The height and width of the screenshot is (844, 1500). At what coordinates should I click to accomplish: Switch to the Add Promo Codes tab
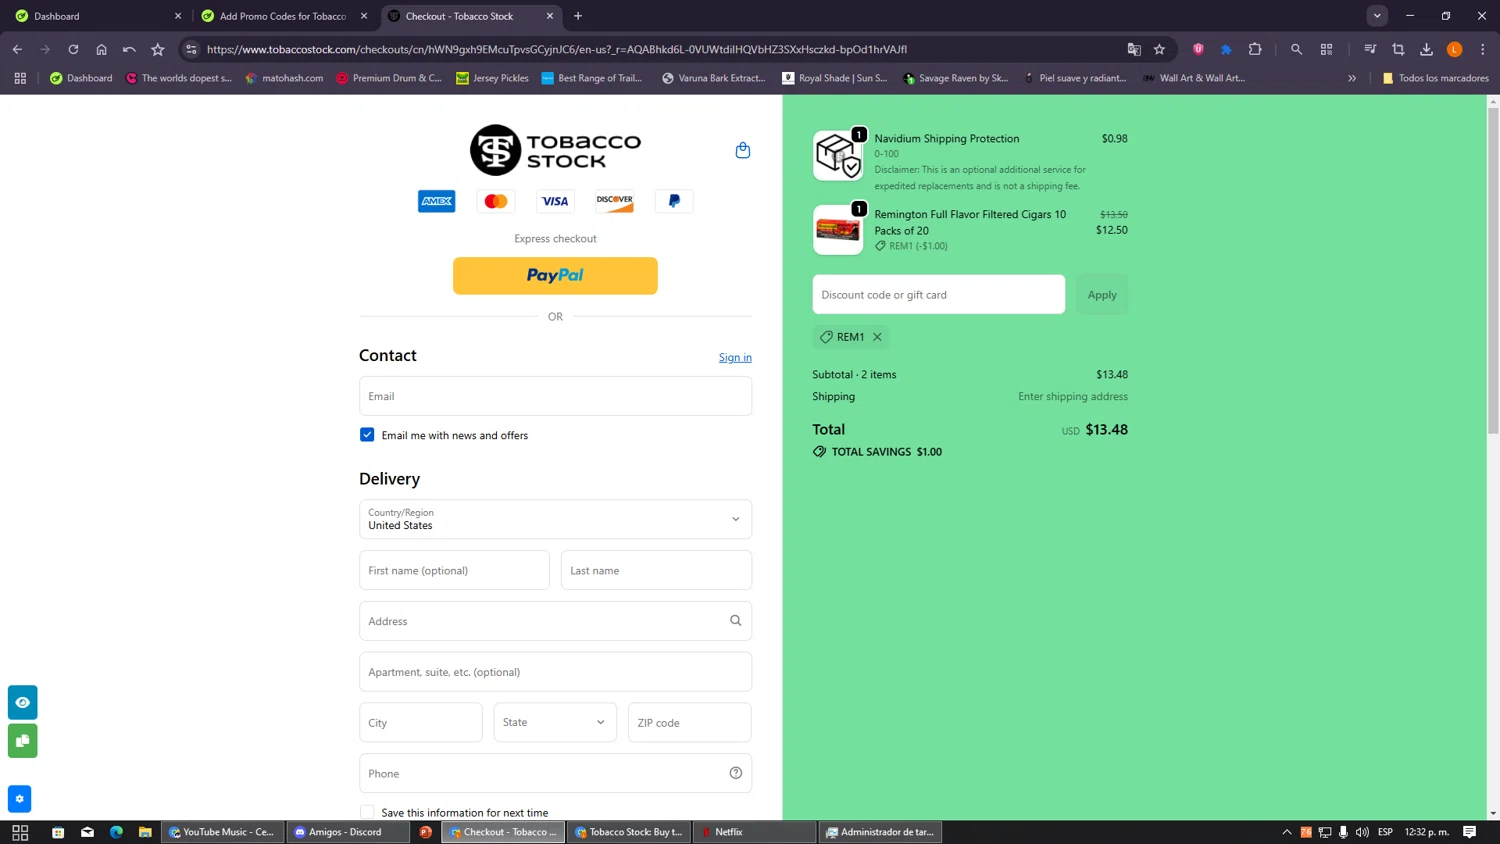284,16
